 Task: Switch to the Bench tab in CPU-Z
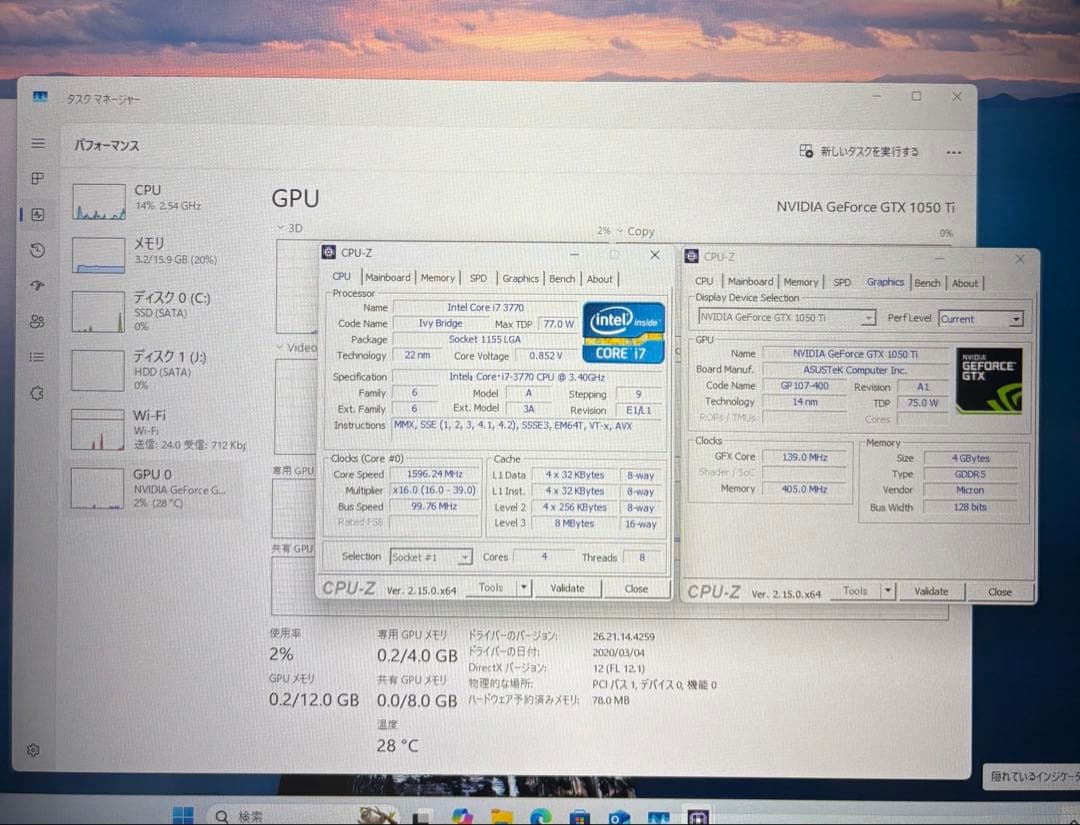point(562,278)
